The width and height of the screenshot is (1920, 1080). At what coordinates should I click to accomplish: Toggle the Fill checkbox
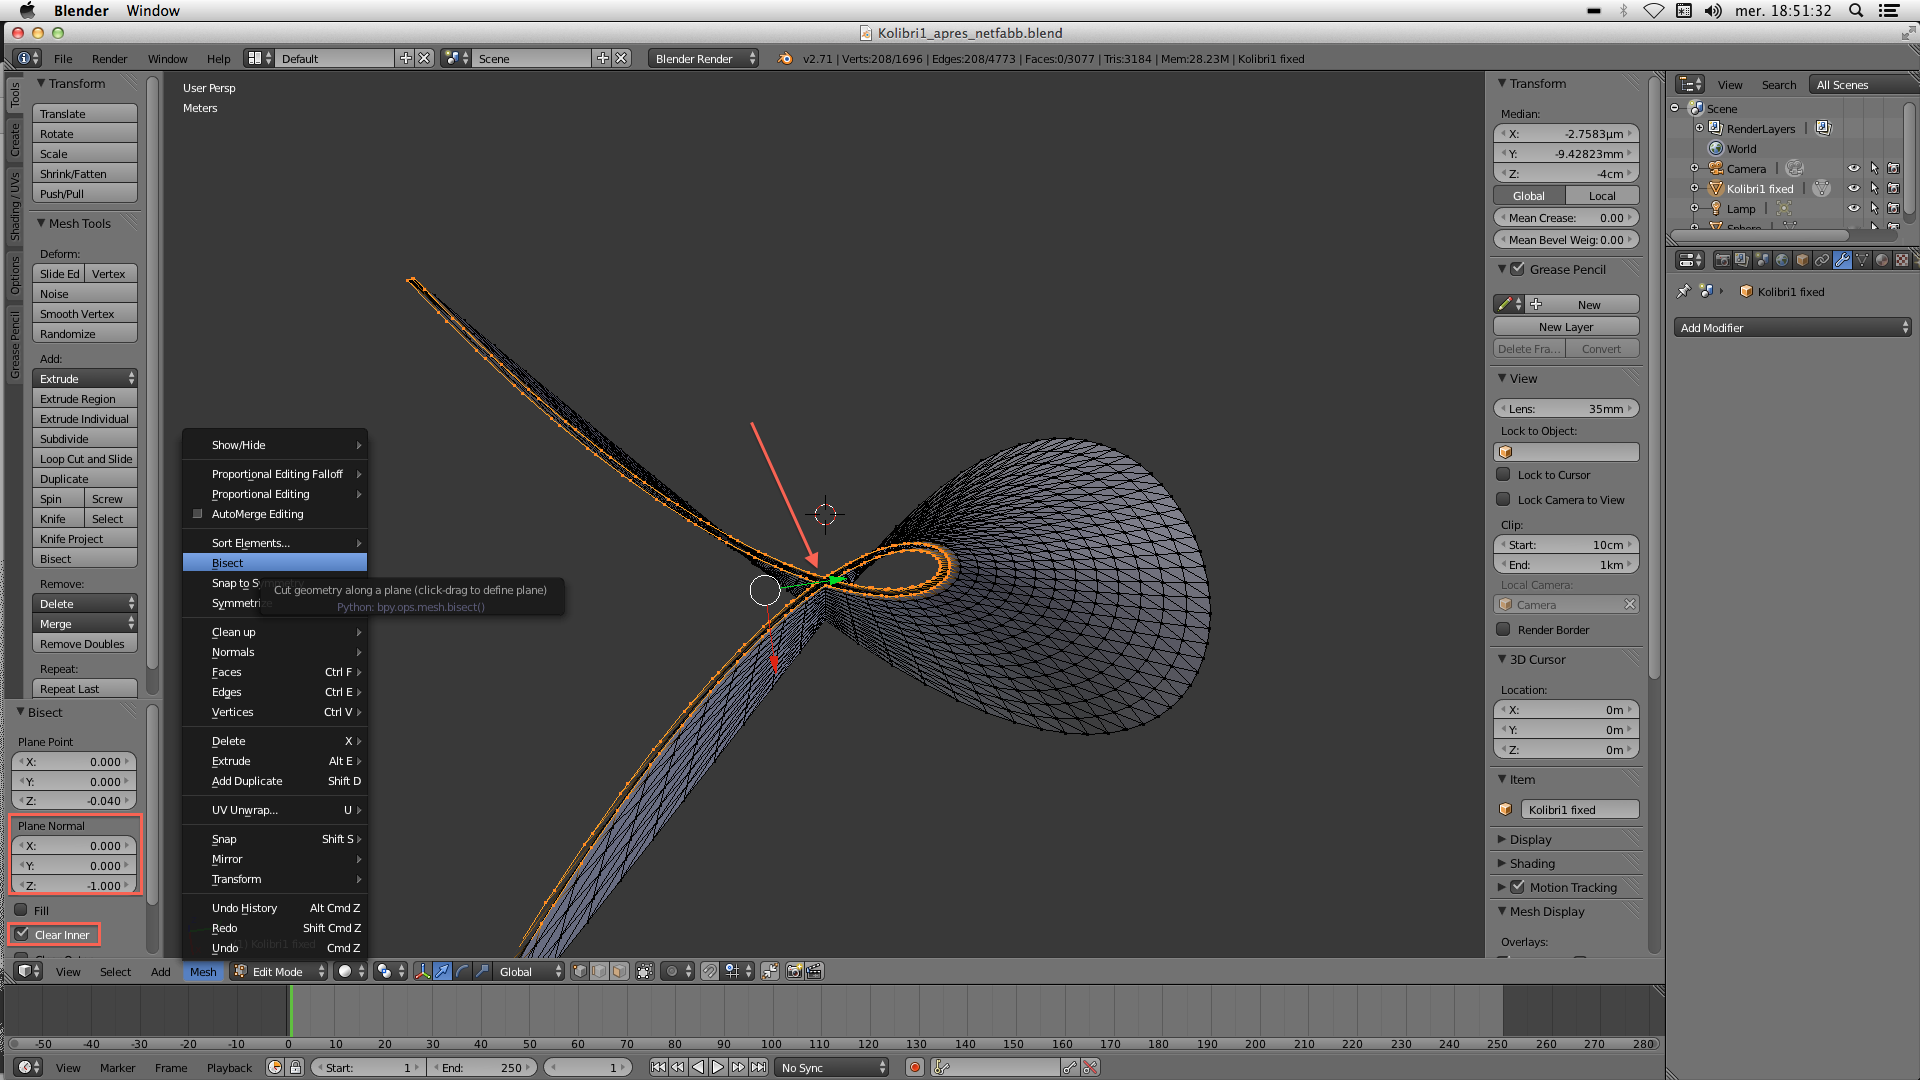click(21, 910)
